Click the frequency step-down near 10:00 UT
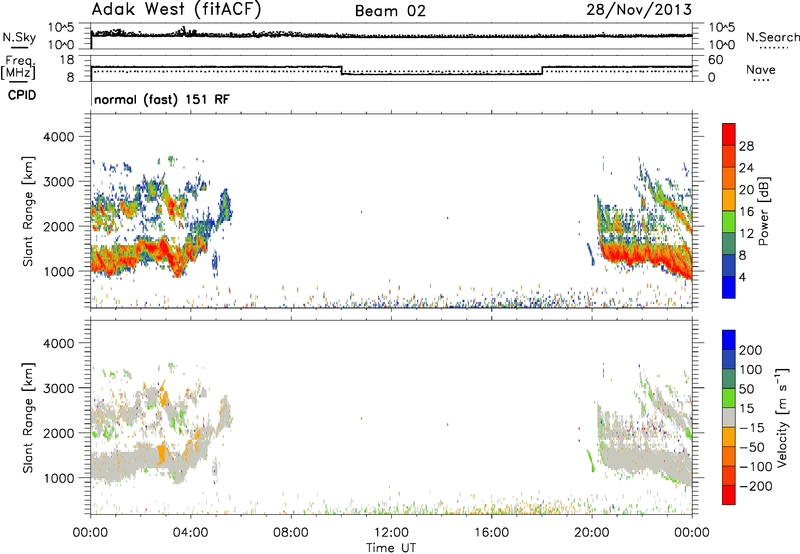This screenshot has height=554, width=800. click(x=341, y=70)
